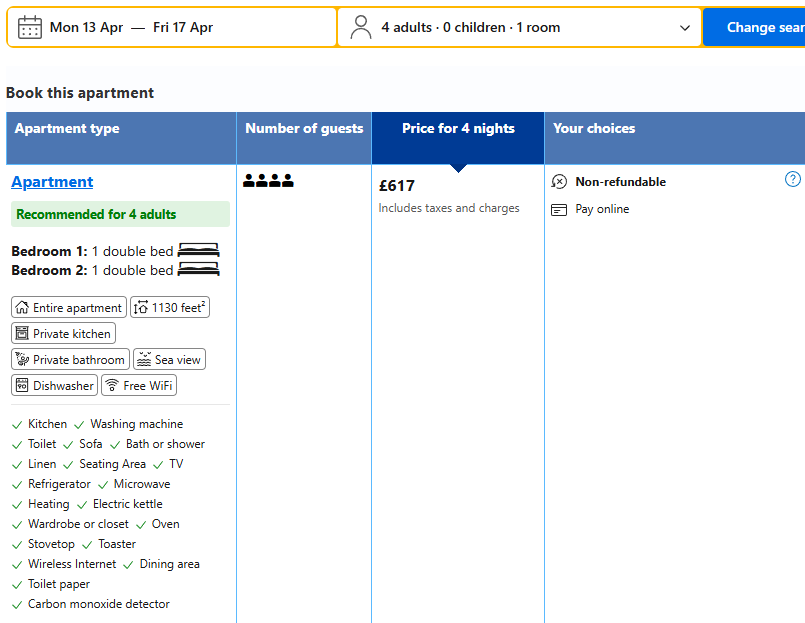Click the Oven amenity
This screenshot has width=805, height=623.
pos(165,524)
